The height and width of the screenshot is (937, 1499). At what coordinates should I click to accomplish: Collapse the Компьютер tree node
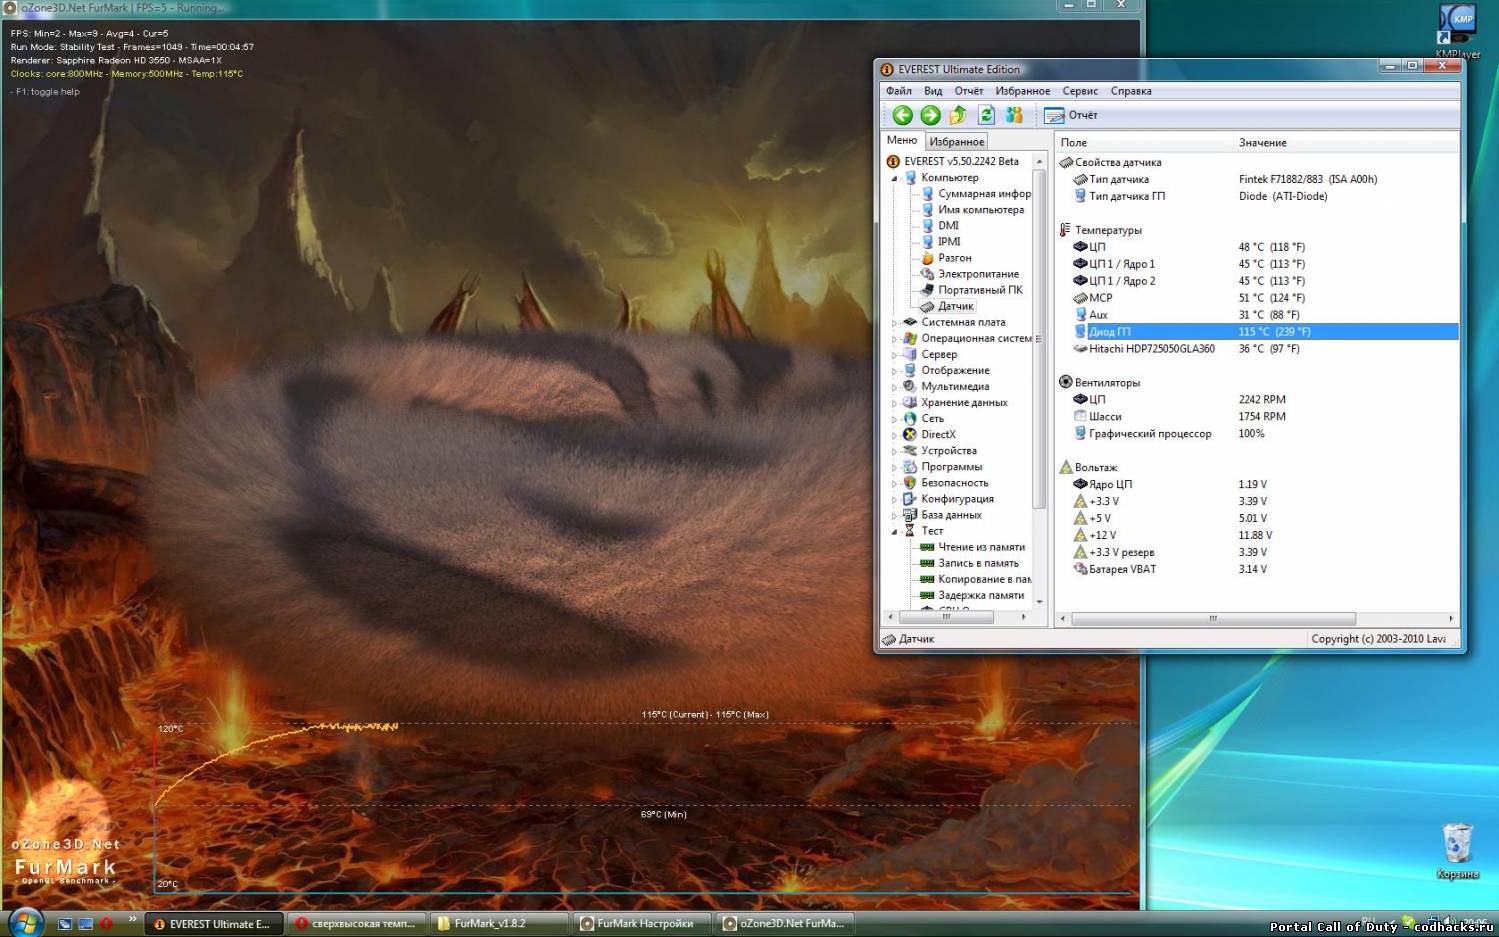point(894,178)
